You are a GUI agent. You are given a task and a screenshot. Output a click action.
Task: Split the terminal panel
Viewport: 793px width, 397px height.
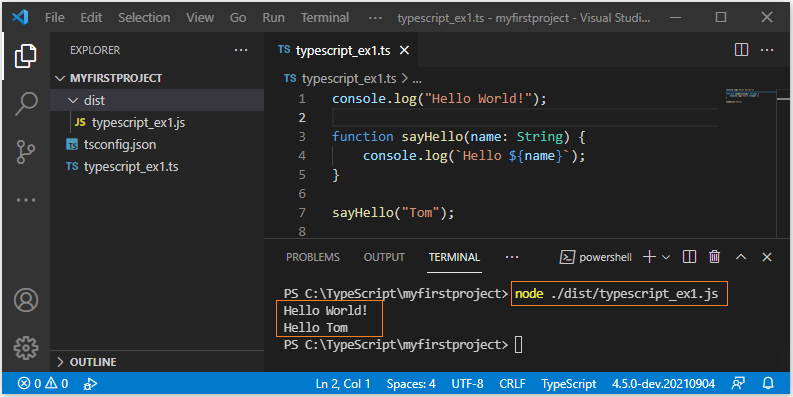pos(689,257)
